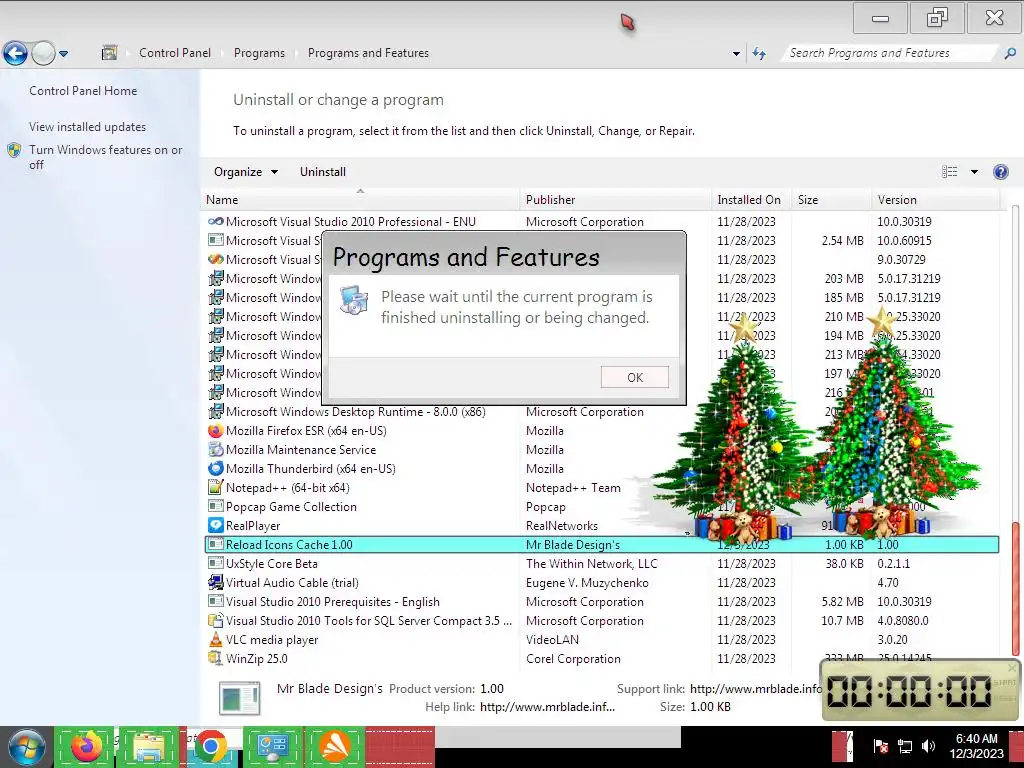This screenshot has width=1024, height=768.
Task: Open Google Chrome from the taskbar
Action: tap(210, 747)
